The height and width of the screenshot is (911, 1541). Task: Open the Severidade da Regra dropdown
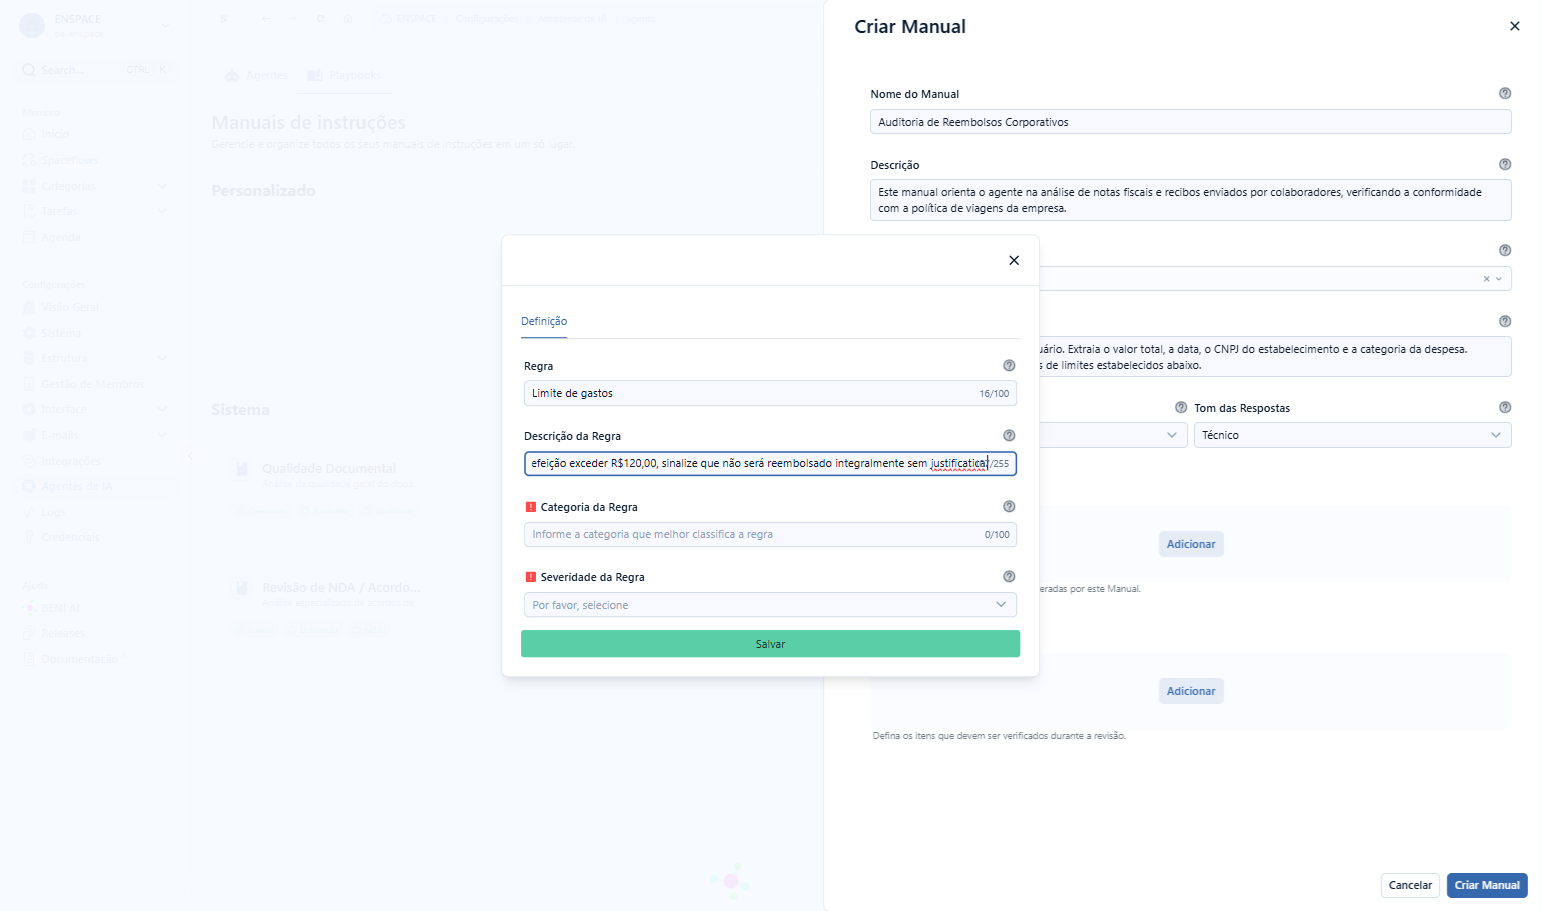pyautogui.click(x=770, y=605)
